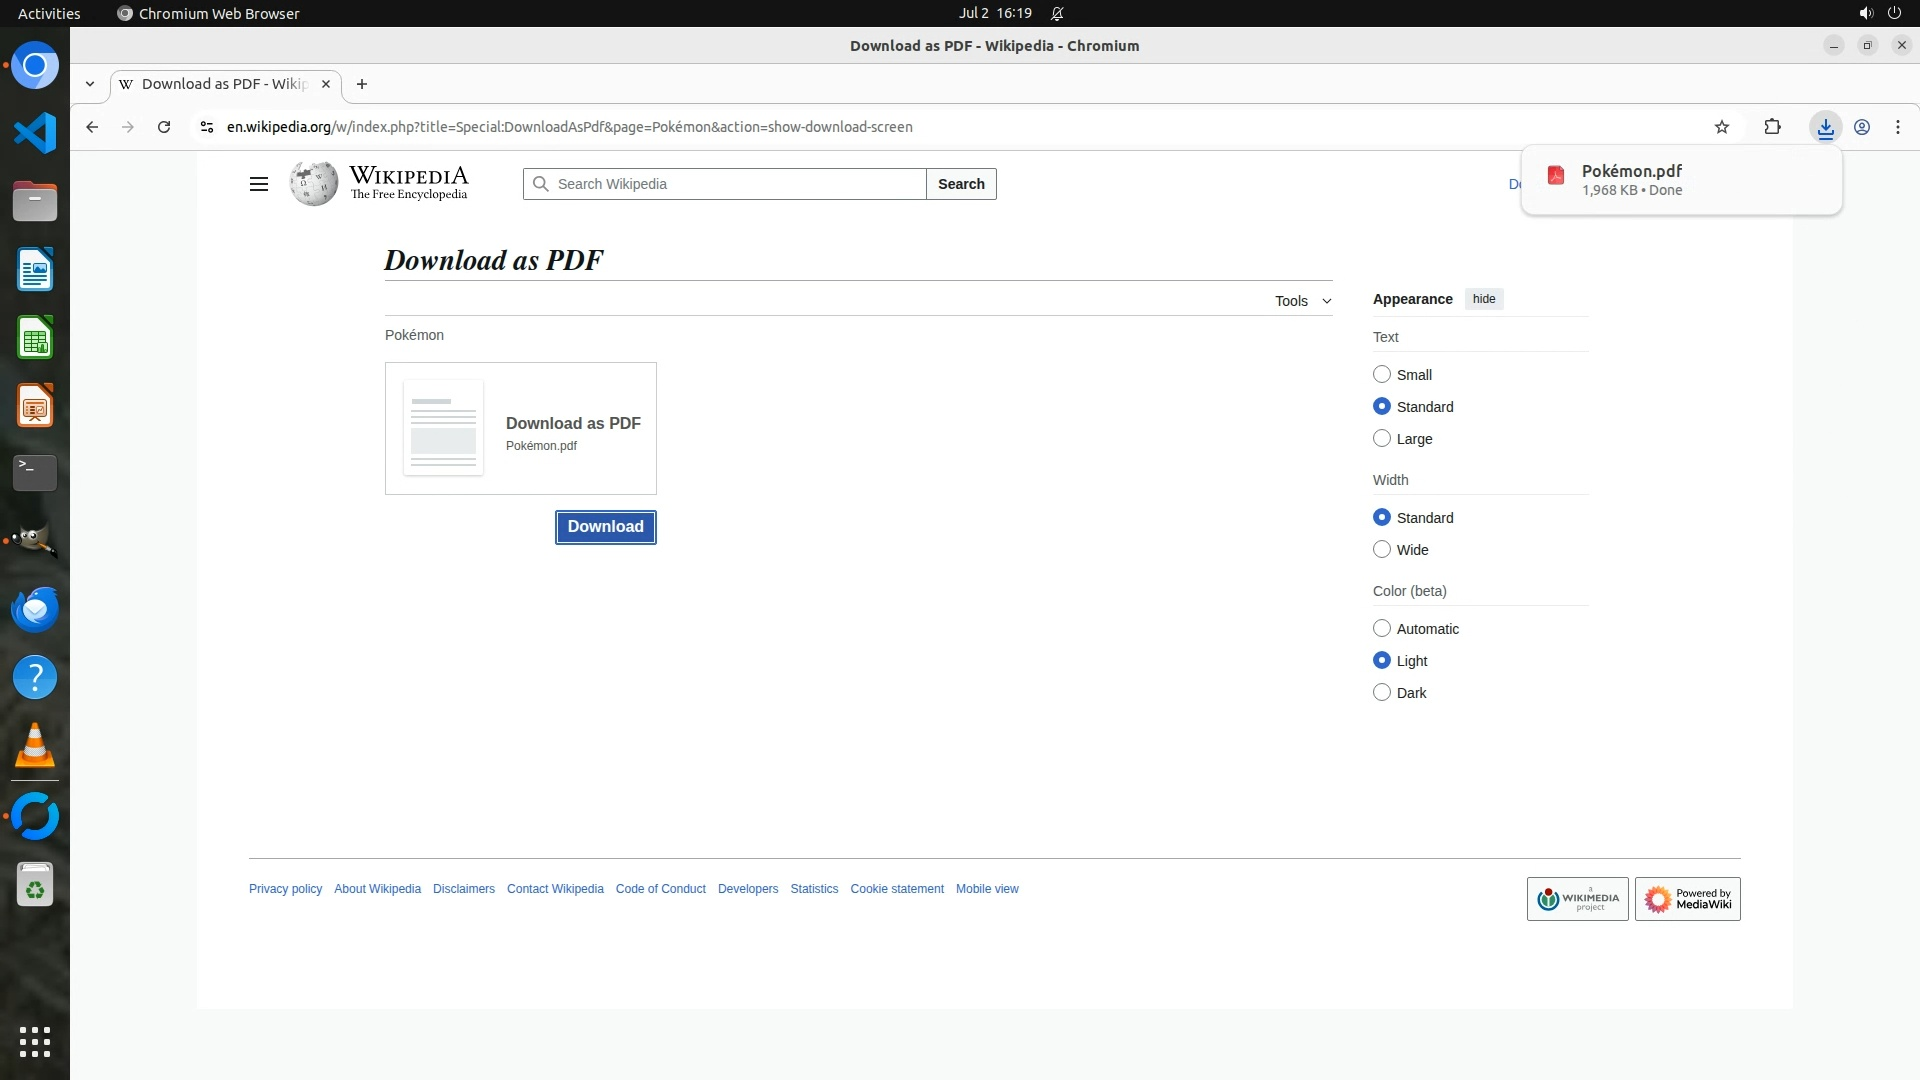1920x1080 pixels.
Task: Click the bookmark star icon
Action: 1721,127
